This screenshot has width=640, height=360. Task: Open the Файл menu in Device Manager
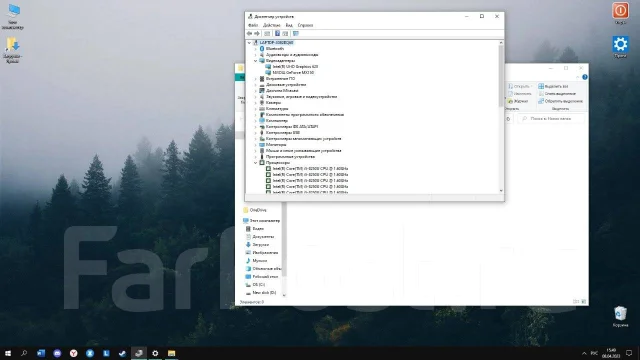pos(253,25)
